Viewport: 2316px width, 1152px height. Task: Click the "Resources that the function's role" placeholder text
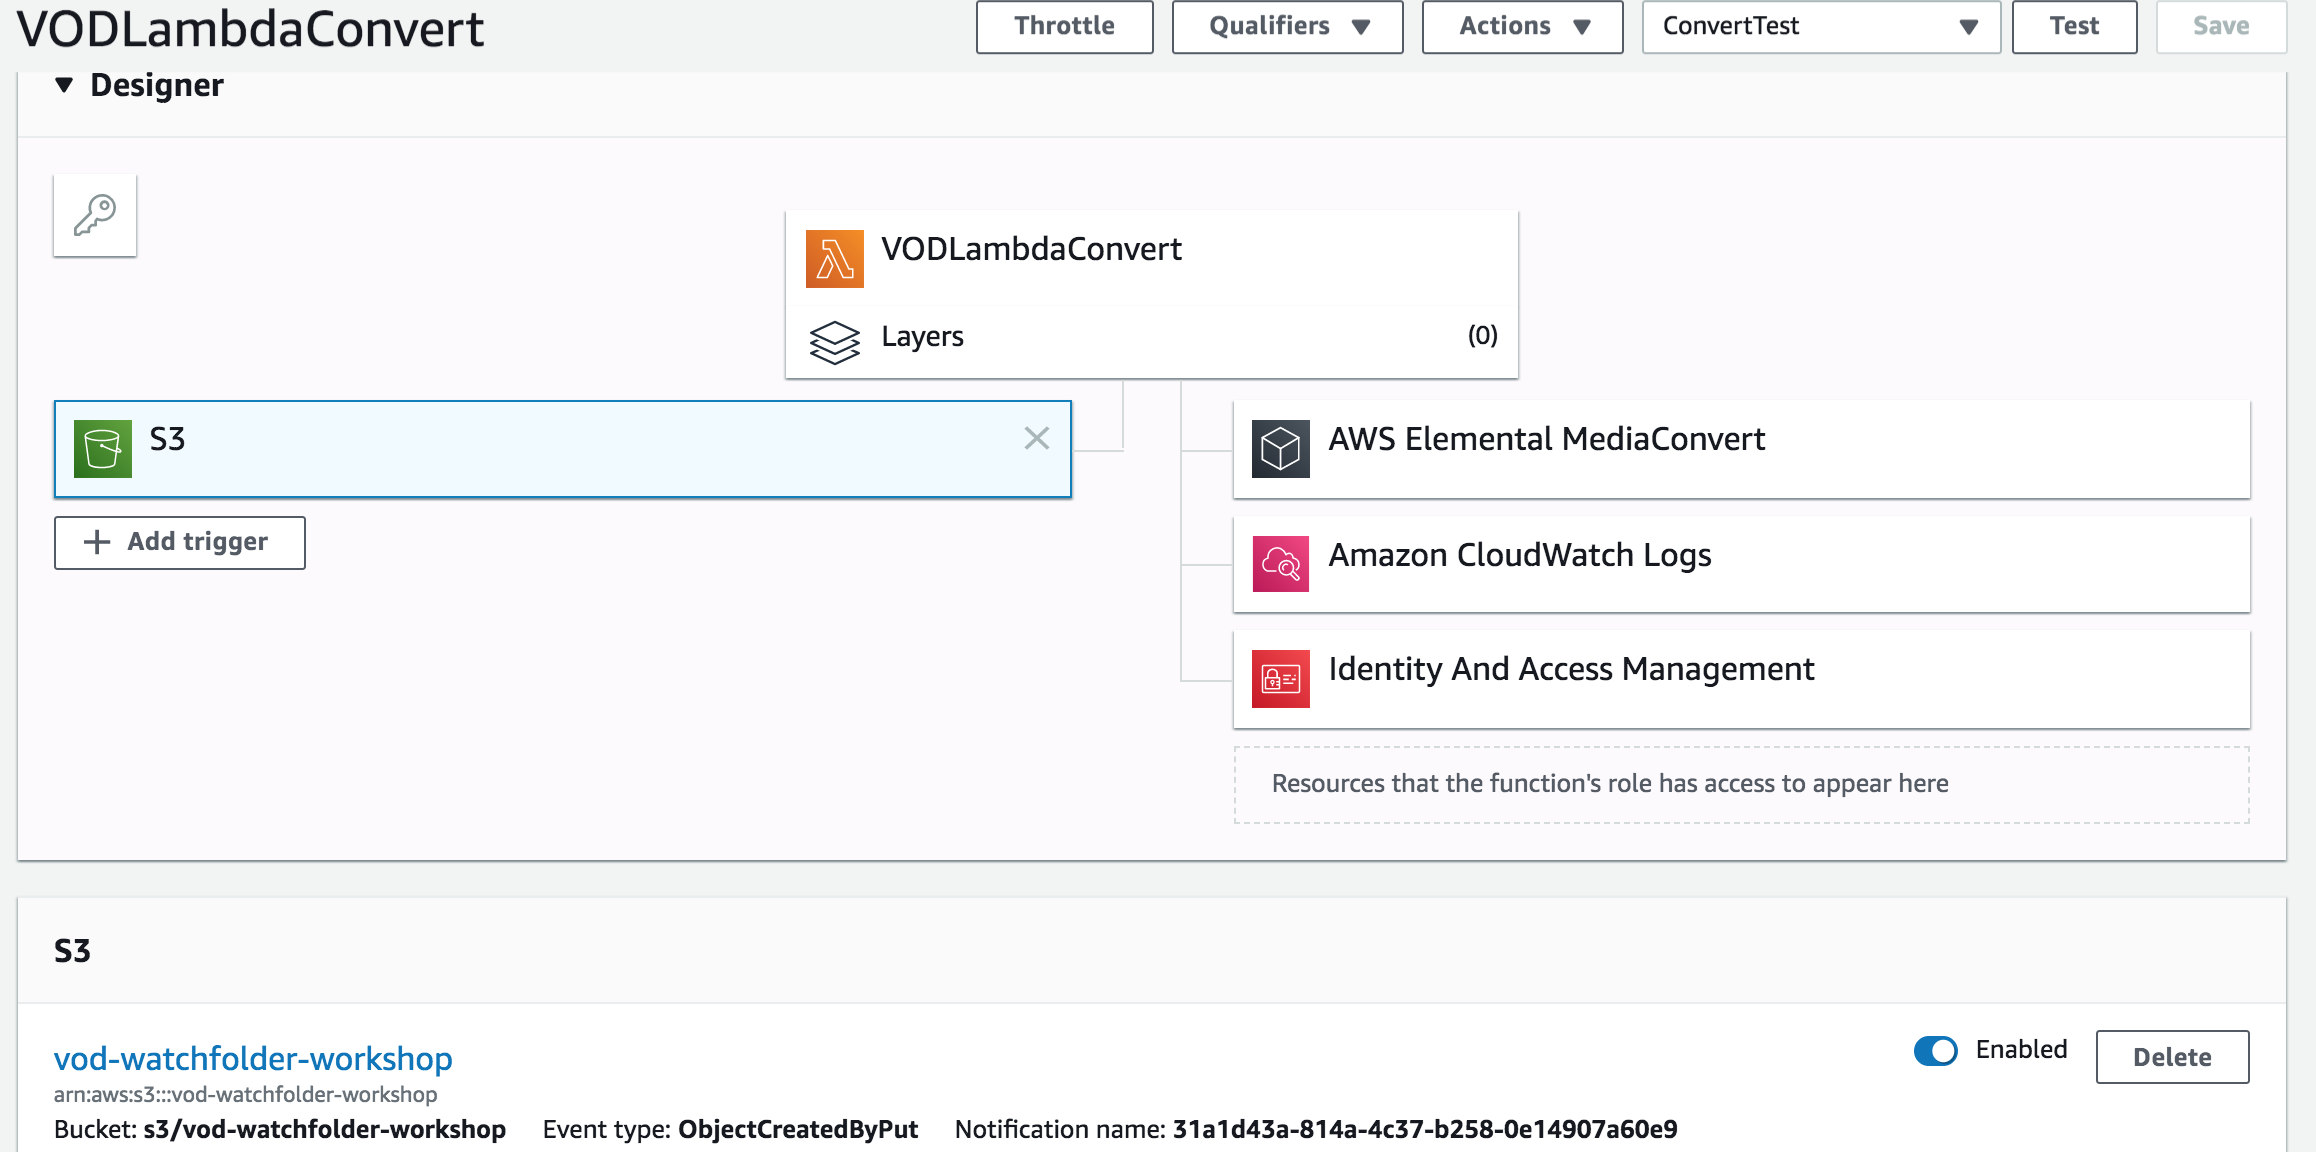[1610, 784]
